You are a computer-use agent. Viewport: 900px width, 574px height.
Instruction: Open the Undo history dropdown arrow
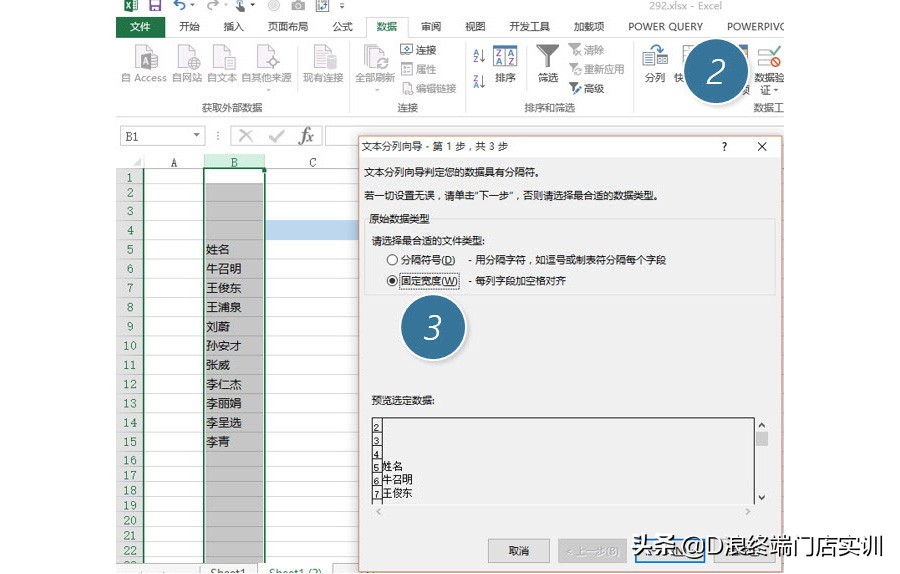(x=192, y=6)
